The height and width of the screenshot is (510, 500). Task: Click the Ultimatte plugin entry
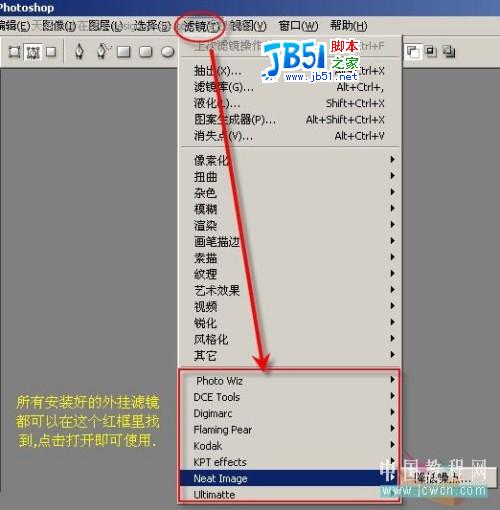click(289, 494)
